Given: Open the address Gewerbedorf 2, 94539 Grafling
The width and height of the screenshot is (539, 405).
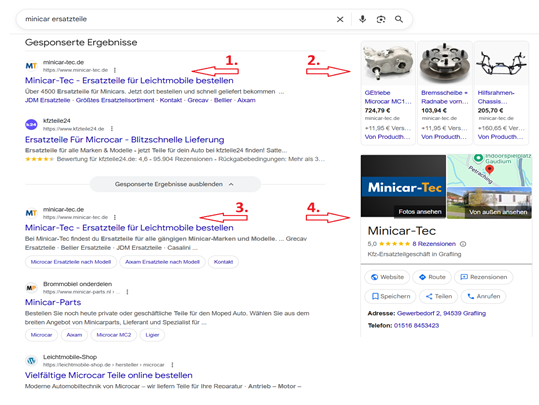Looking at the screenshot, I should [441, 314].
